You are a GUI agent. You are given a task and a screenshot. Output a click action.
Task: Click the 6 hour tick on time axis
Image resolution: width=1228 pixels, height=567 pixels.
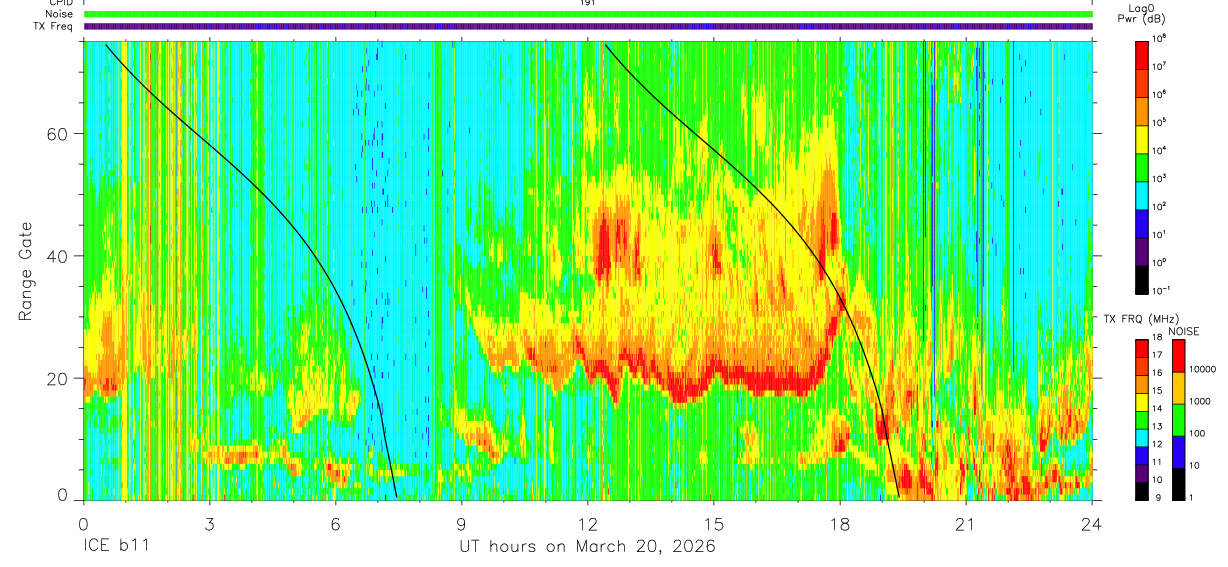336,524
